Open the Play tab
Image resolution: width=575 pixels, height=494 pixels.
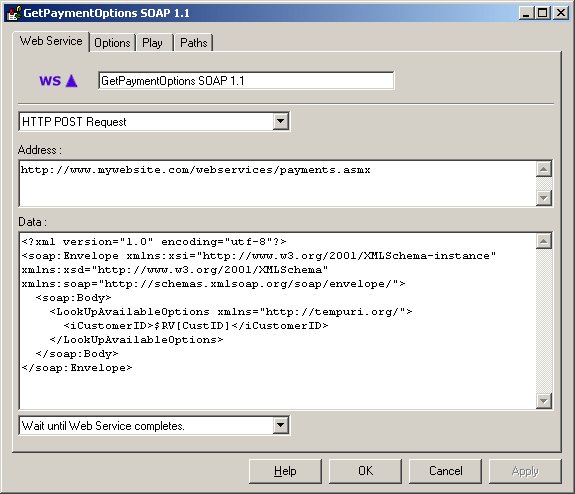coord(153,43)
